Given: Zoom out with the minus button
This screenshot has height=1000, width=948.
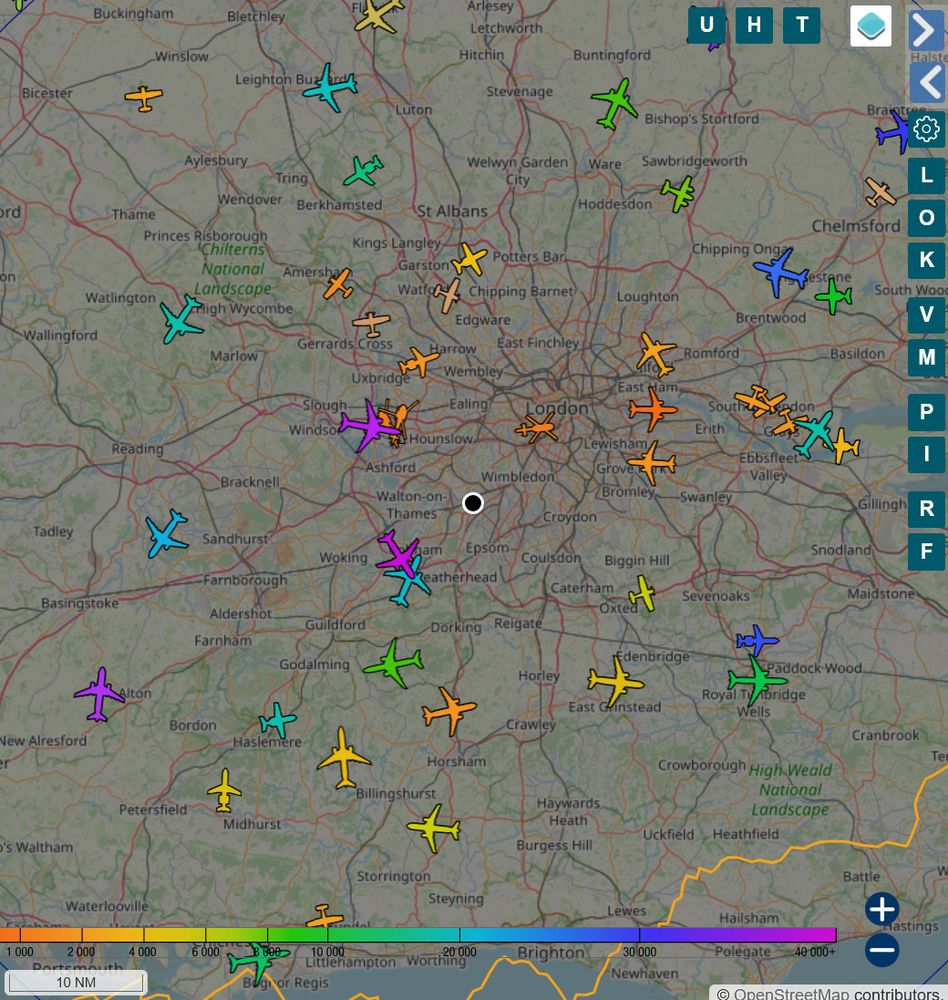Looking at the screenshot, I should [882, 950].
